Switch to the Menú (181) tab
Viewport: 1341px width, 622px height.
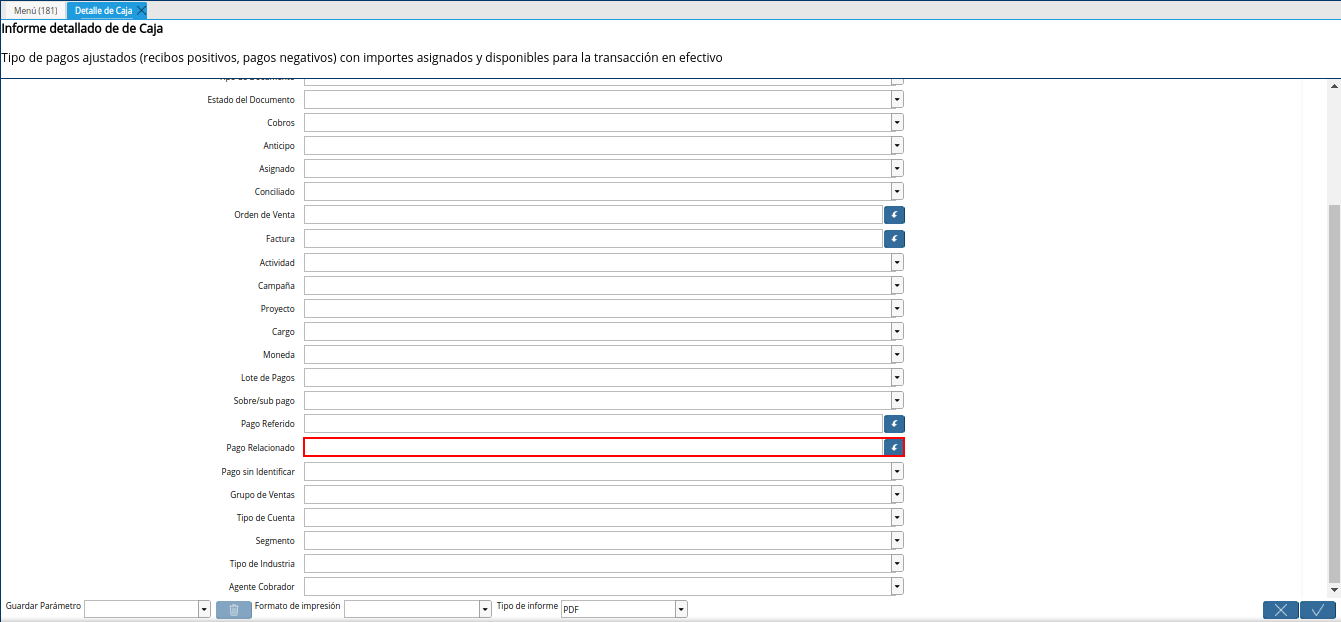pyautogui.click(x=35, y=10)
